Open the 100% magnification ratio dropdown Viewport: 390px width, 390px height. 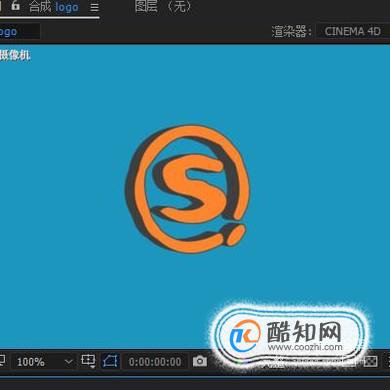click(x=43, y=362)
